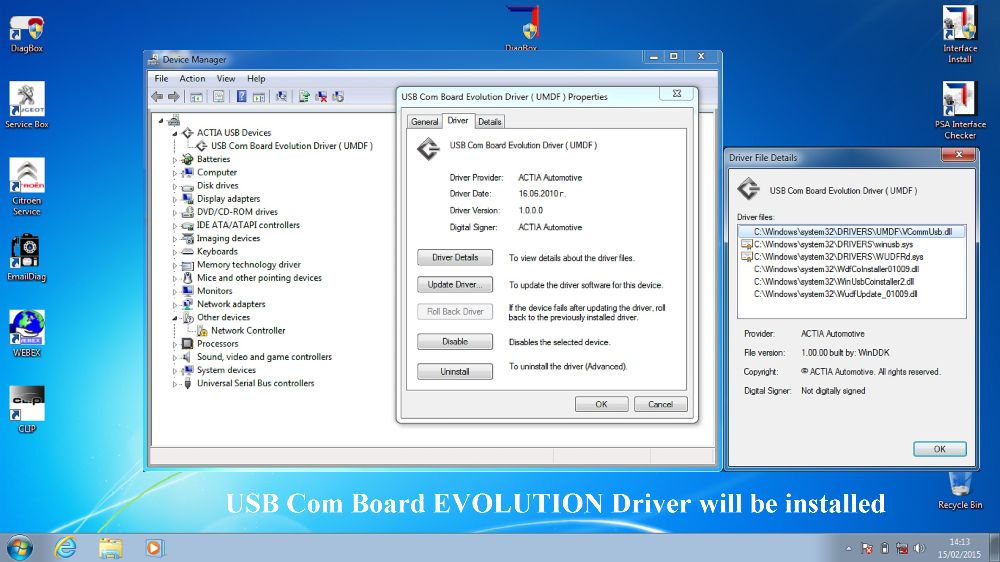The width and height of the screenshot is (1000, 562).
Task: Click the Update Driver... button
Action: 455,285
